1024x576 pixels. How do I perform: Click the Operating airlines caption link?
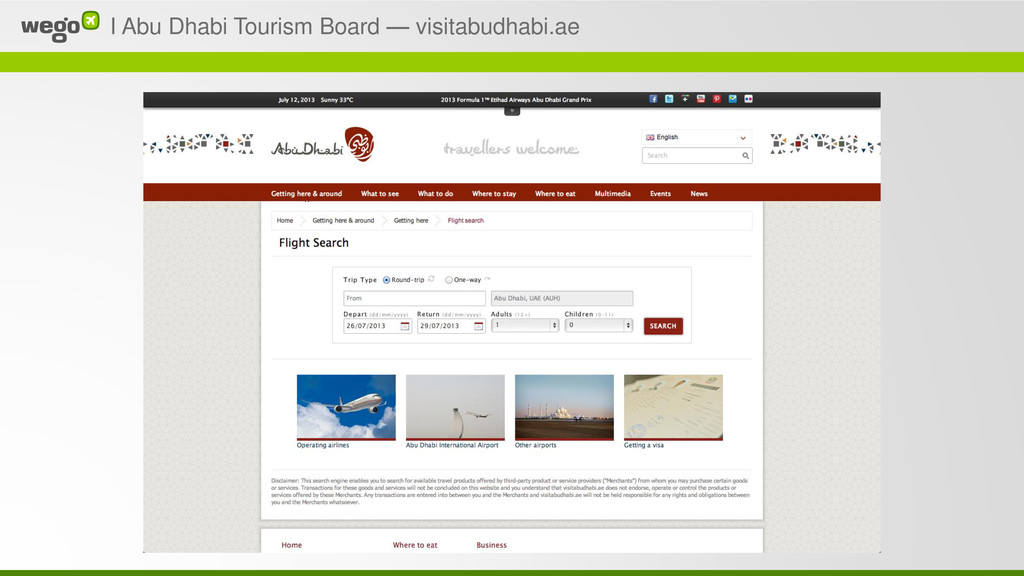coord(323,445)
